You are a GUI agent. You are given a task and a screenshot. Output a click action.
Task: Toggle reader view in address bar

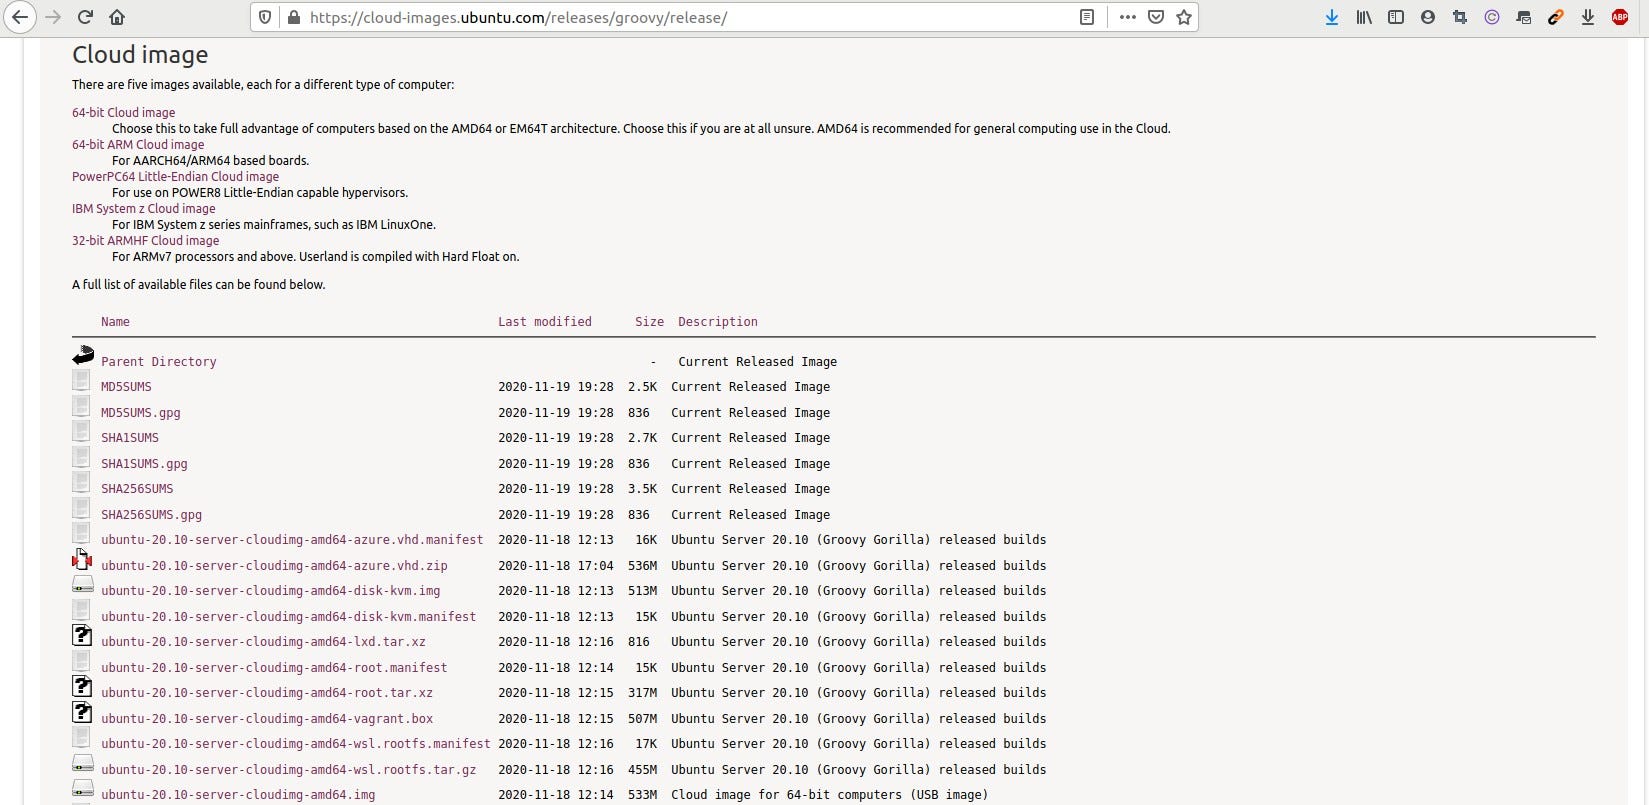(x=1087, y=17)
